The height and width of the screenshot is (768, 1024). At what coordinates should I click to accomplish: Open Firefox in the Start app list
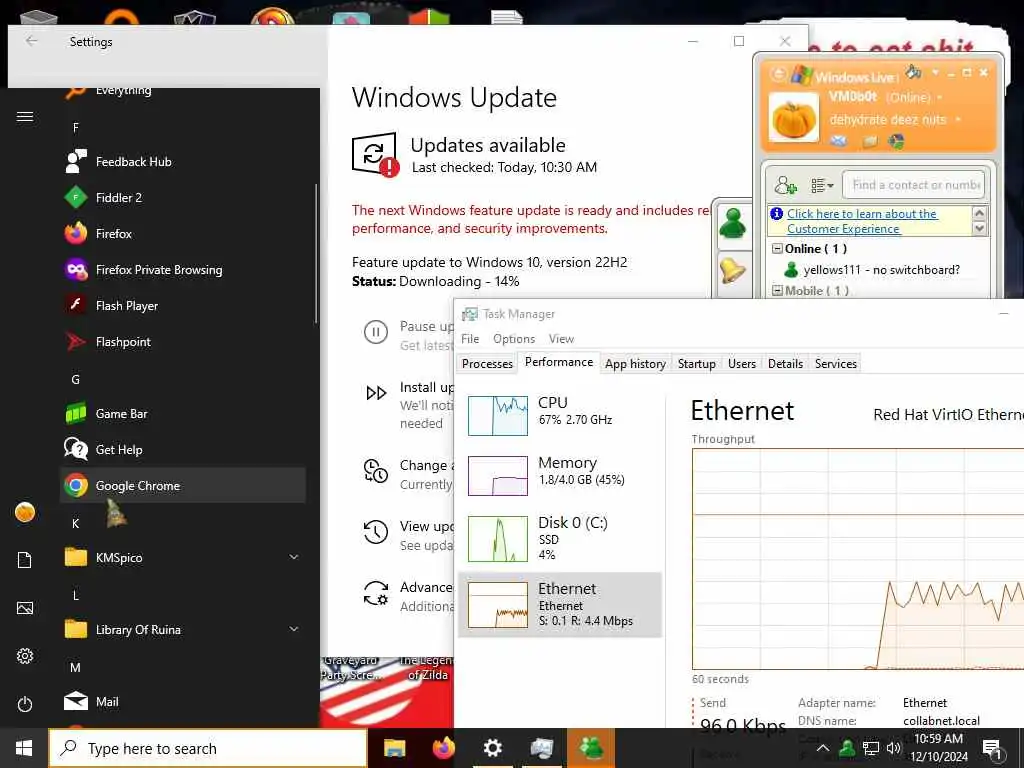click(183, 233)
